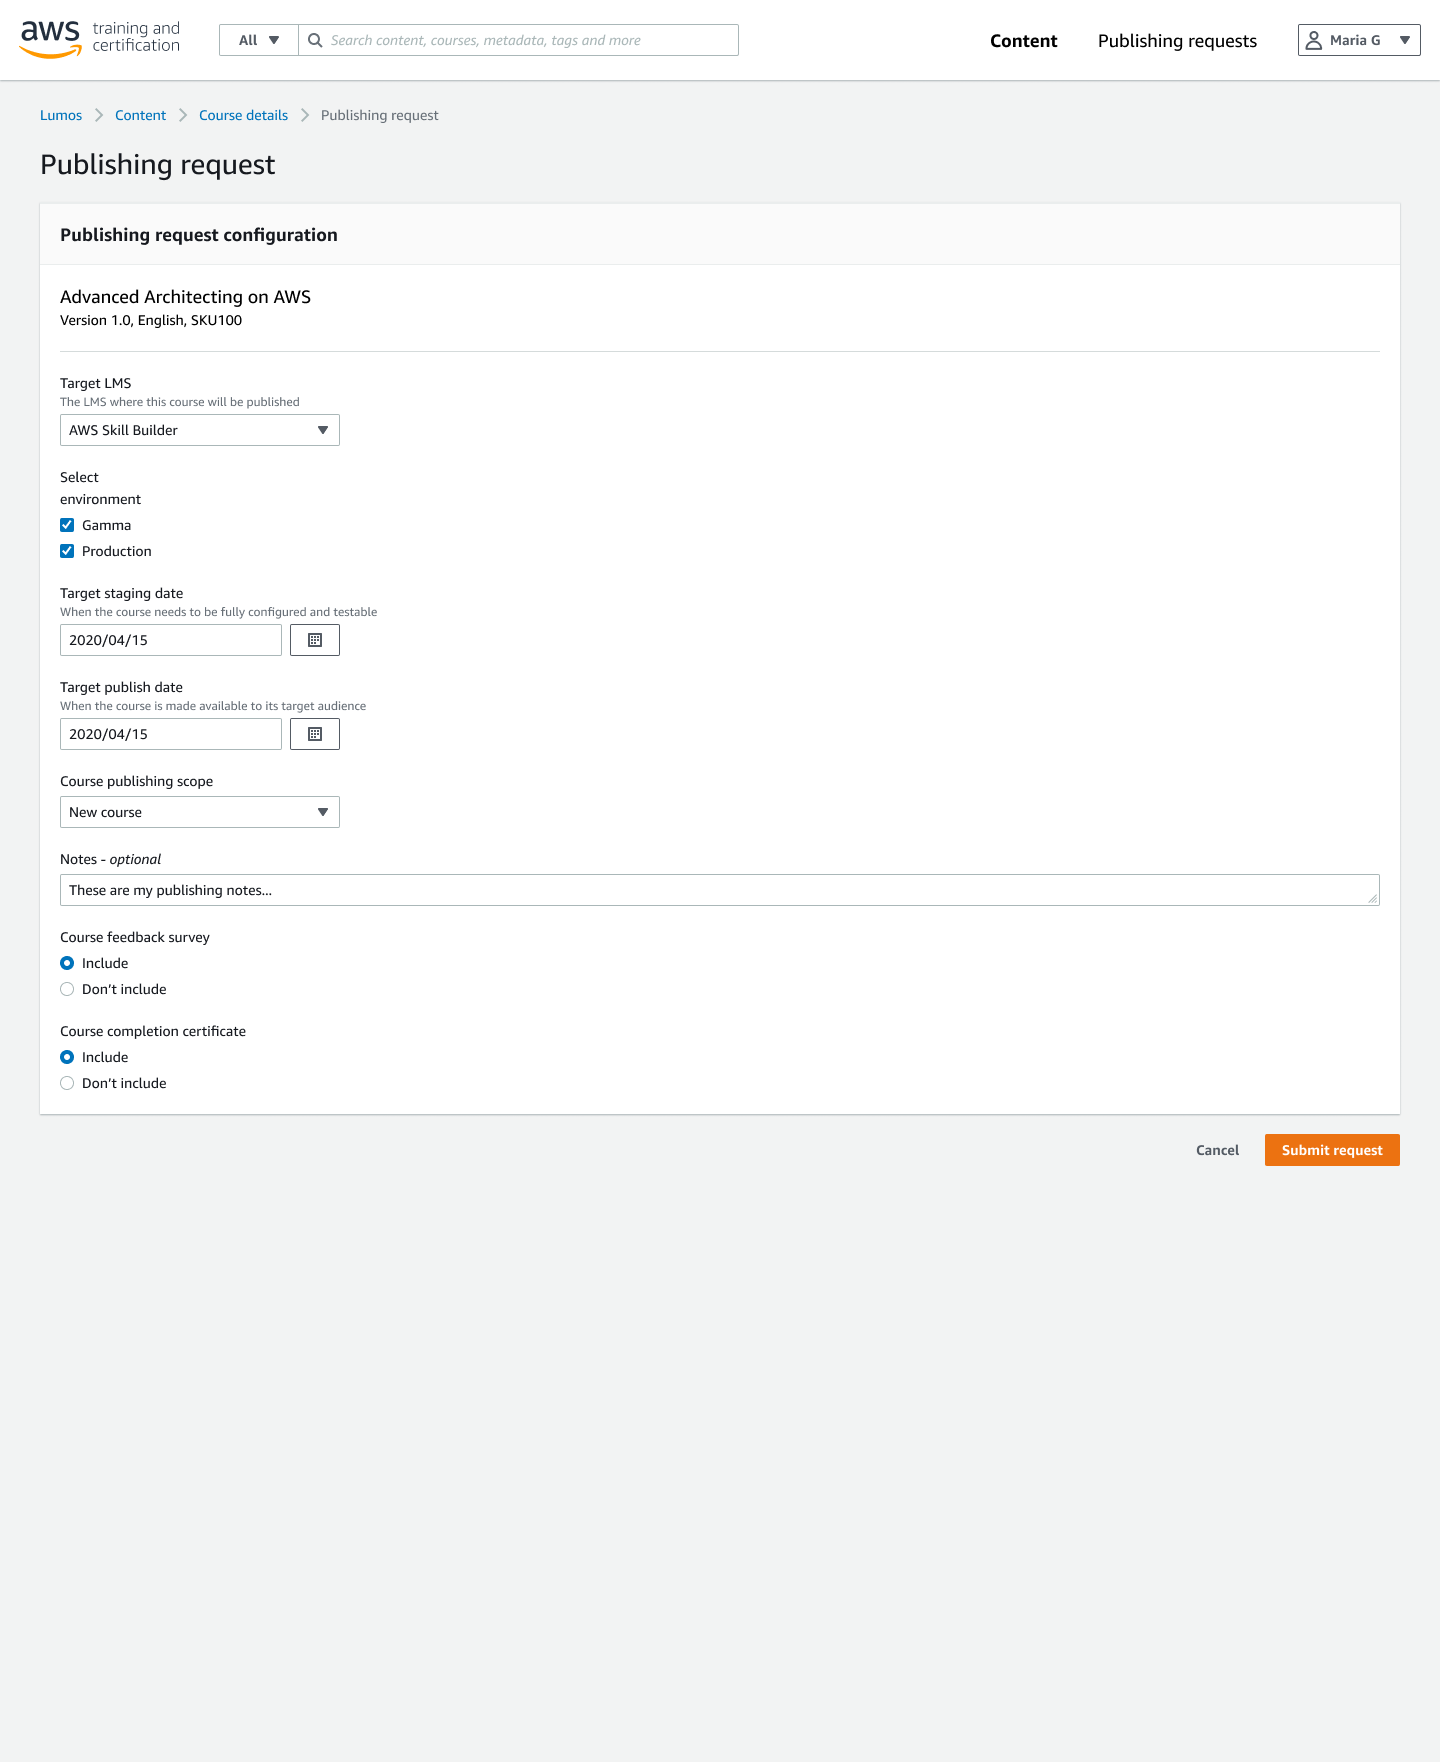Screen dimensions: 1440x1762
Task: Click the Course details breadcrumb link
Action: [x=243, y=115]
